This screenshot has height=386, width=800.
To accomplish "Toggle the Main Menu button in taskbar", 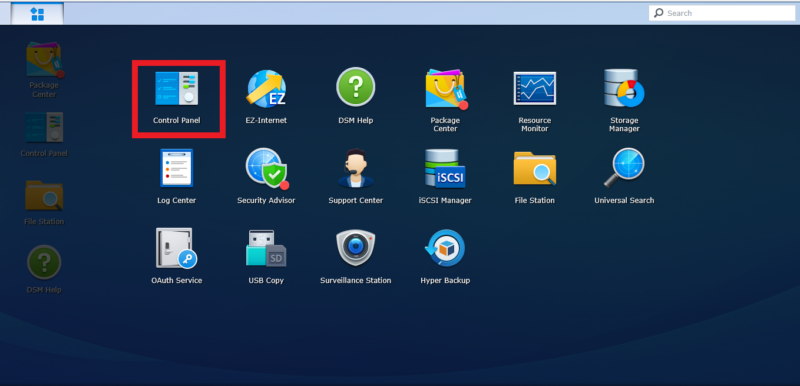I will pos(37,14).
